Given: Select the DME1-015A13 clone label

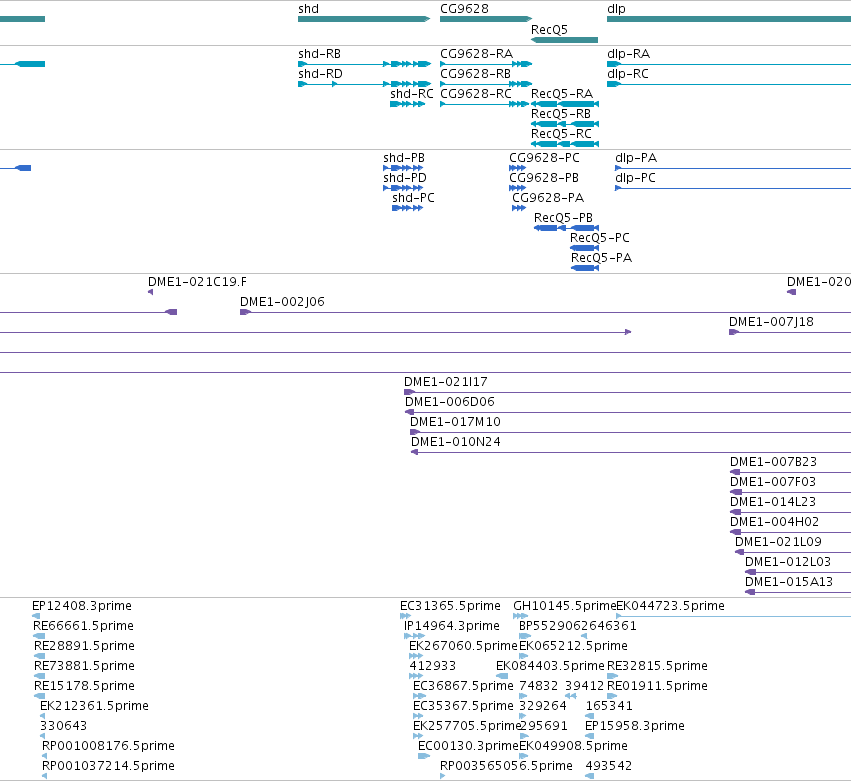Looking at the screenshot, I should [789, 582].
